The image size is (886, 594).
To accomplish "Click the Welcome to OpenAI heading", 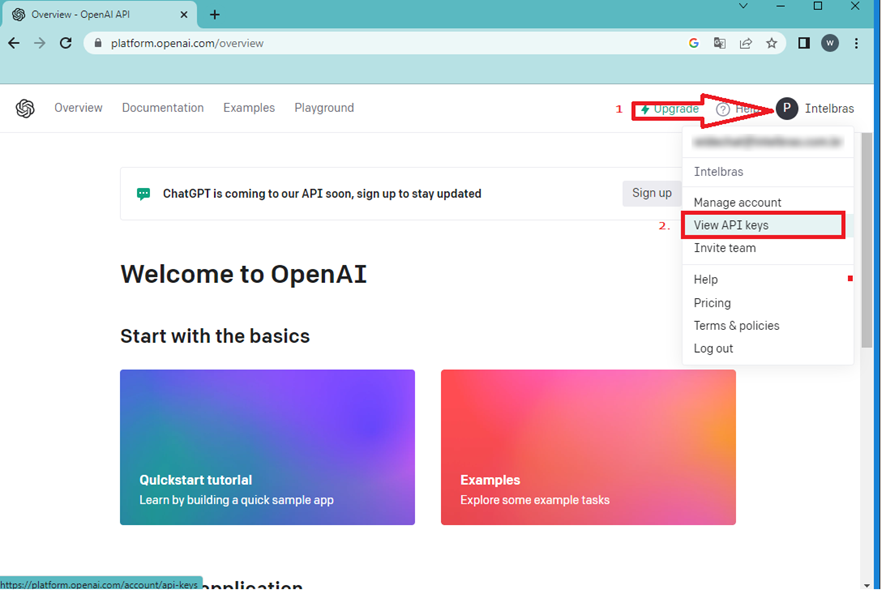I will [x=244, y=275].
